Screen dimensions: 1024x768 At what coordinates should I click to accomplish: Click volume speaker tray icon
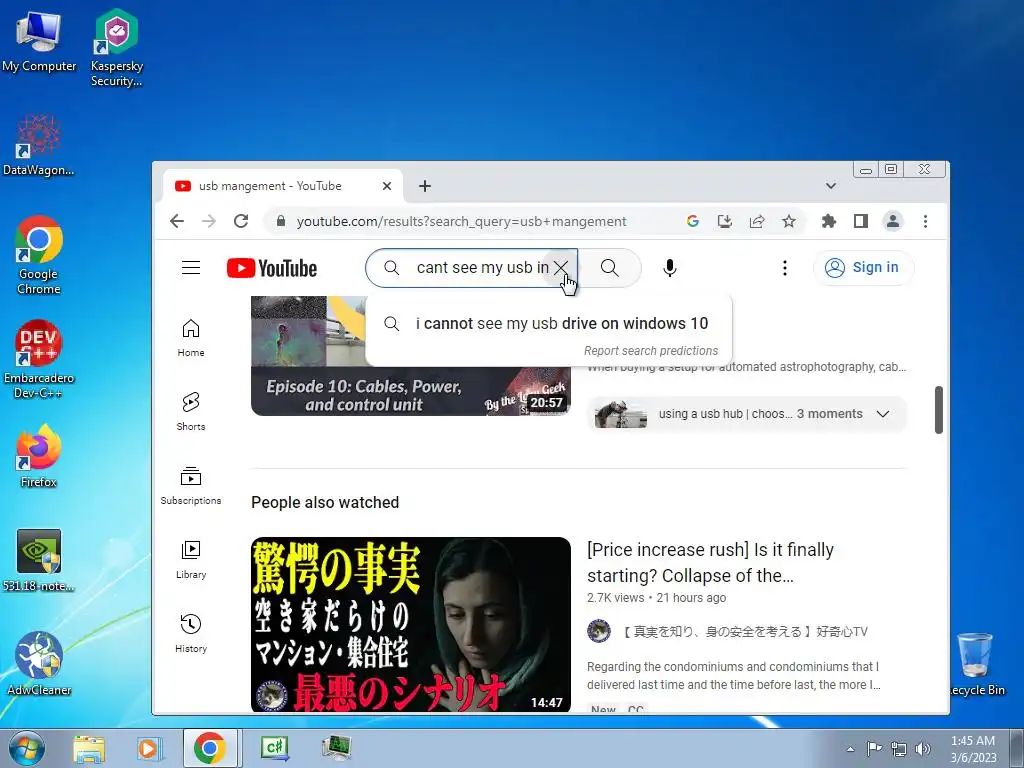(x=922, y=749)
